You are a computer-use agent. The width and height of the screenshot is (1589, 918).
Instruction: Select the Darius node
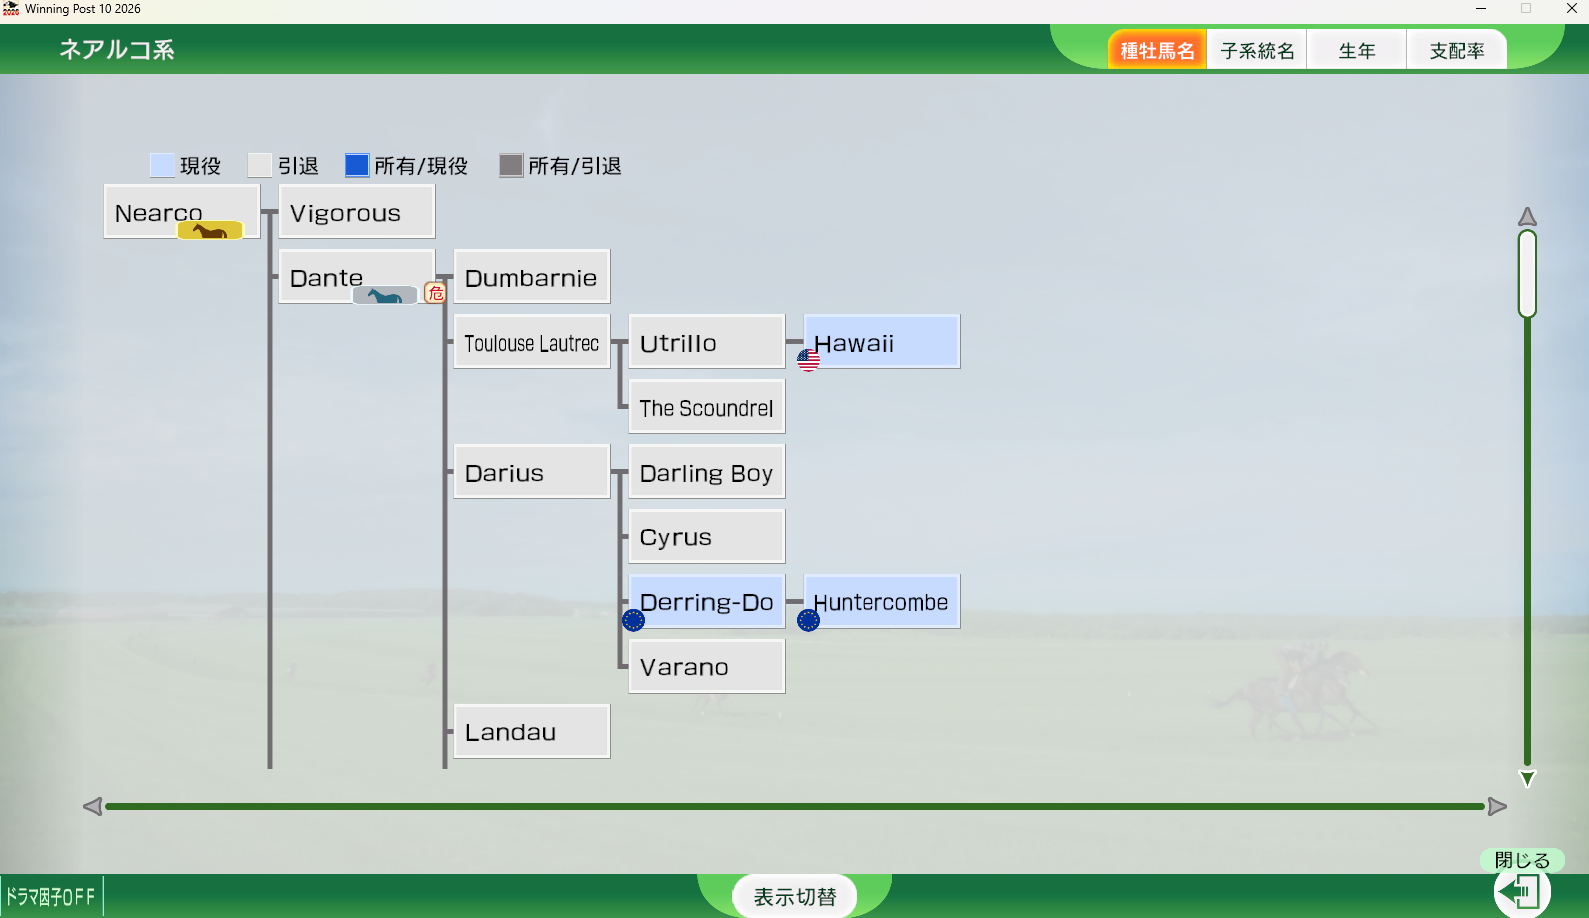pyautogui.click(x=532, y=471)
